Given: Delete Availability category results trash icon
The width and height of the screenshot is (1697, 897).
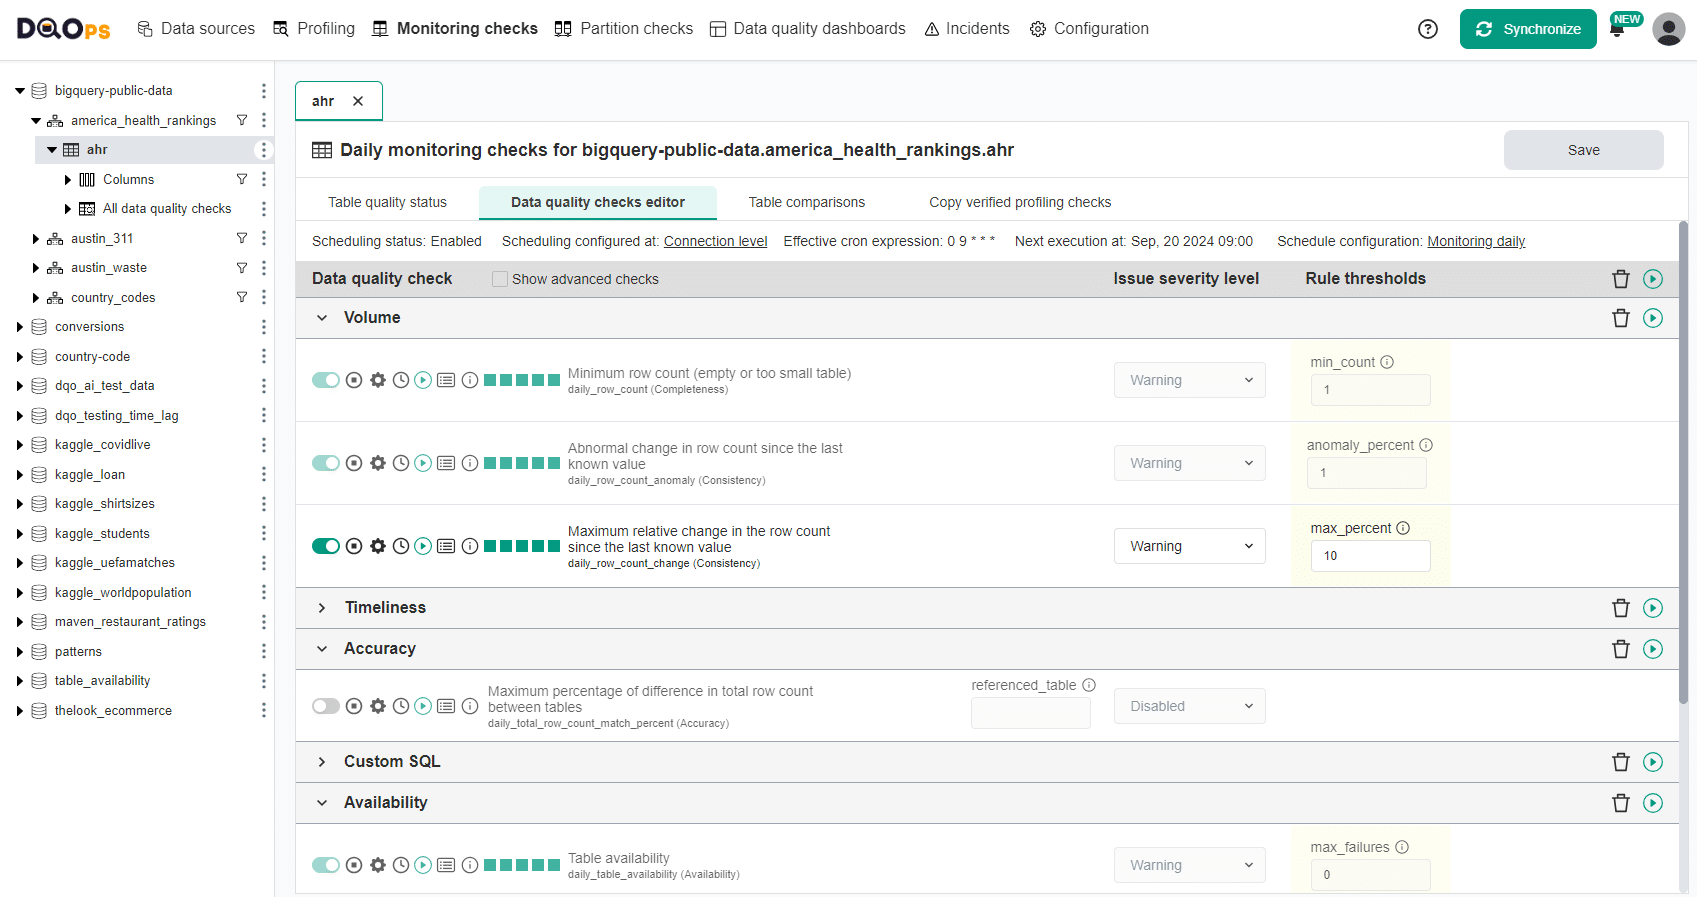Looking at the screenshot, I should coord(1621,803).
